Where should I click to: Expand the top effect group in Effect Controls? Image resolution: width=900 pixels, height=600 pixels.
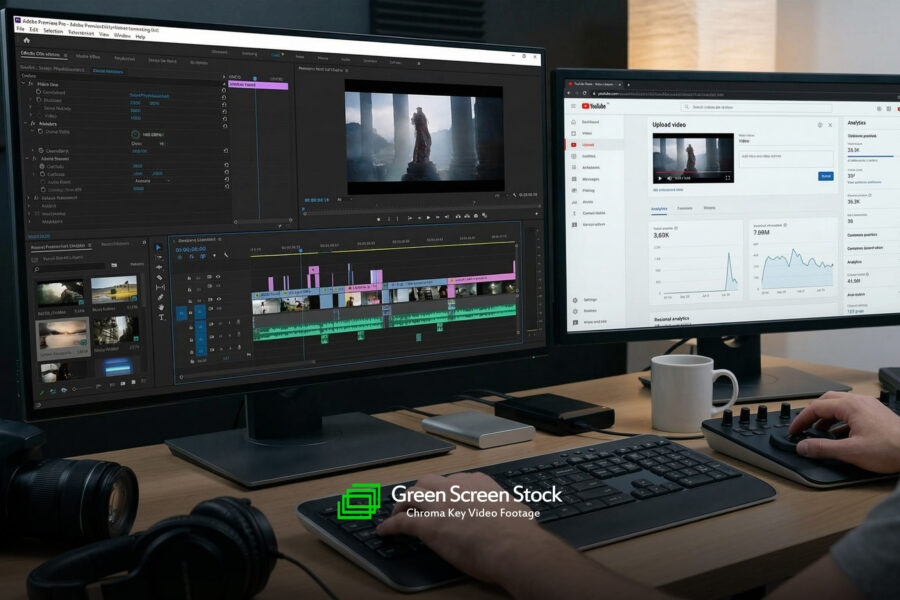click(x=22, y=83)
